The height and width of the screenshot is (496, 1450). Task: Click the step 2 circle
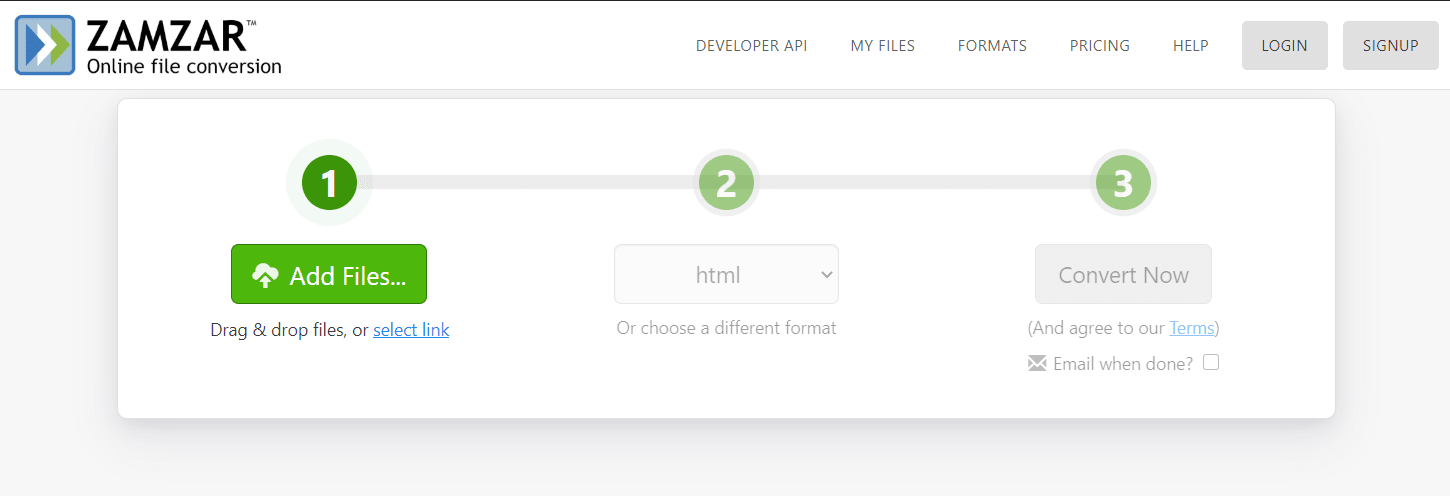[x=727, y=183]
